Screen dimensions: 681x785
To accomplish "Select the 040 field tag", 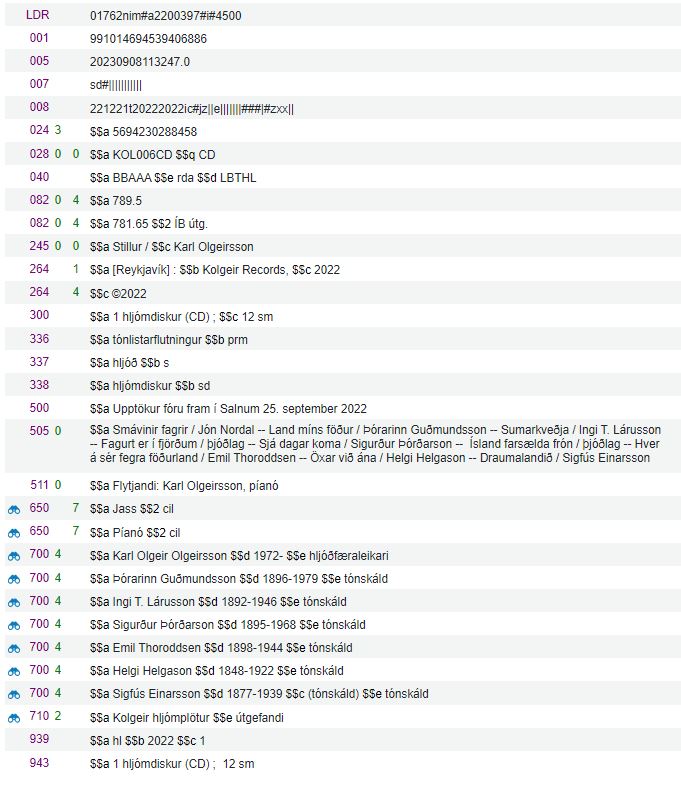I will coord(39,177).
